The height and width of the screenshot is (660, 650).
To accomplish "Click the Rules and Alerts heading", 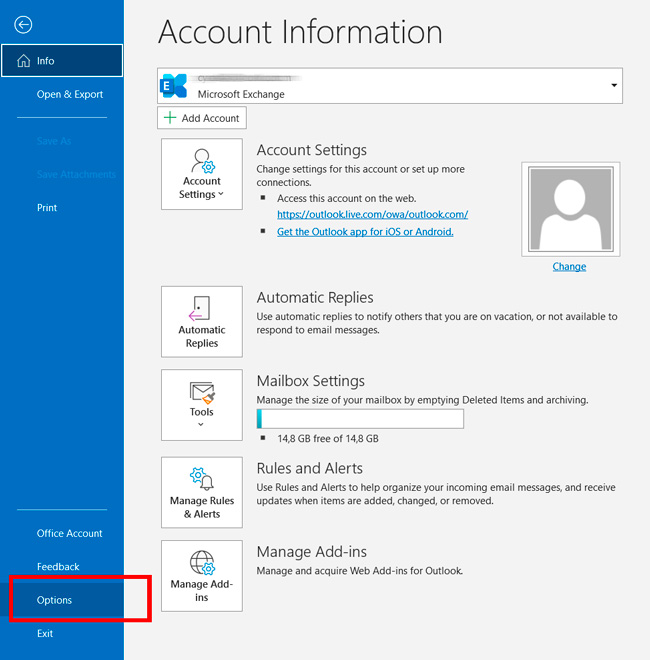I will click(309, 468).
